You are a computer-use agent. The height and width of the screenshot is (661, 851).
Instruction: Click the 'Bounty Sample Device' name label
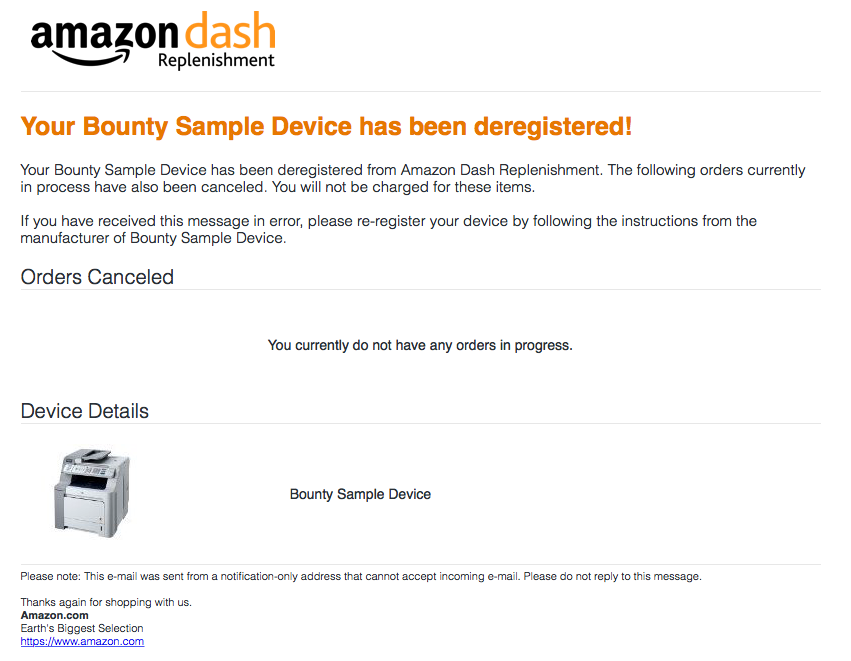click(360, 494)
